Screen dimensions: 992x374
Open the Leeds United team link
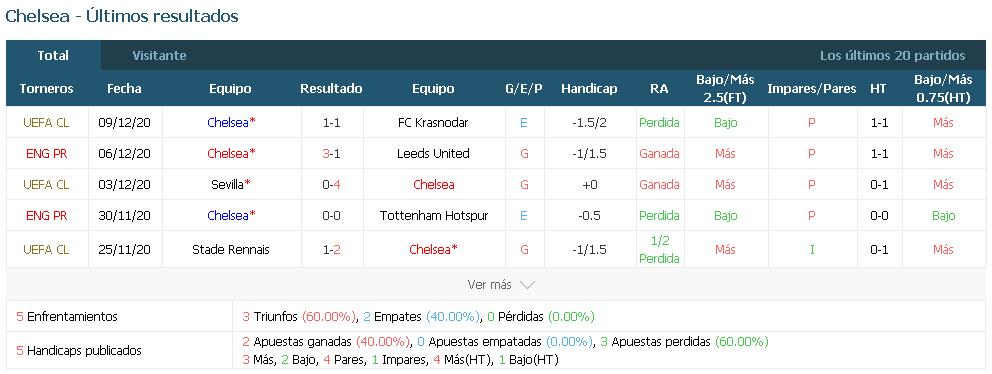(x=433, y=154)
